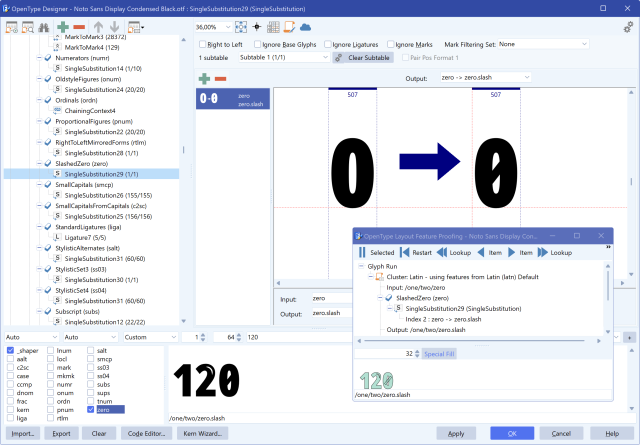The image size is (640, 445).
Task: Confirm with the OK button
Action: 512,434
